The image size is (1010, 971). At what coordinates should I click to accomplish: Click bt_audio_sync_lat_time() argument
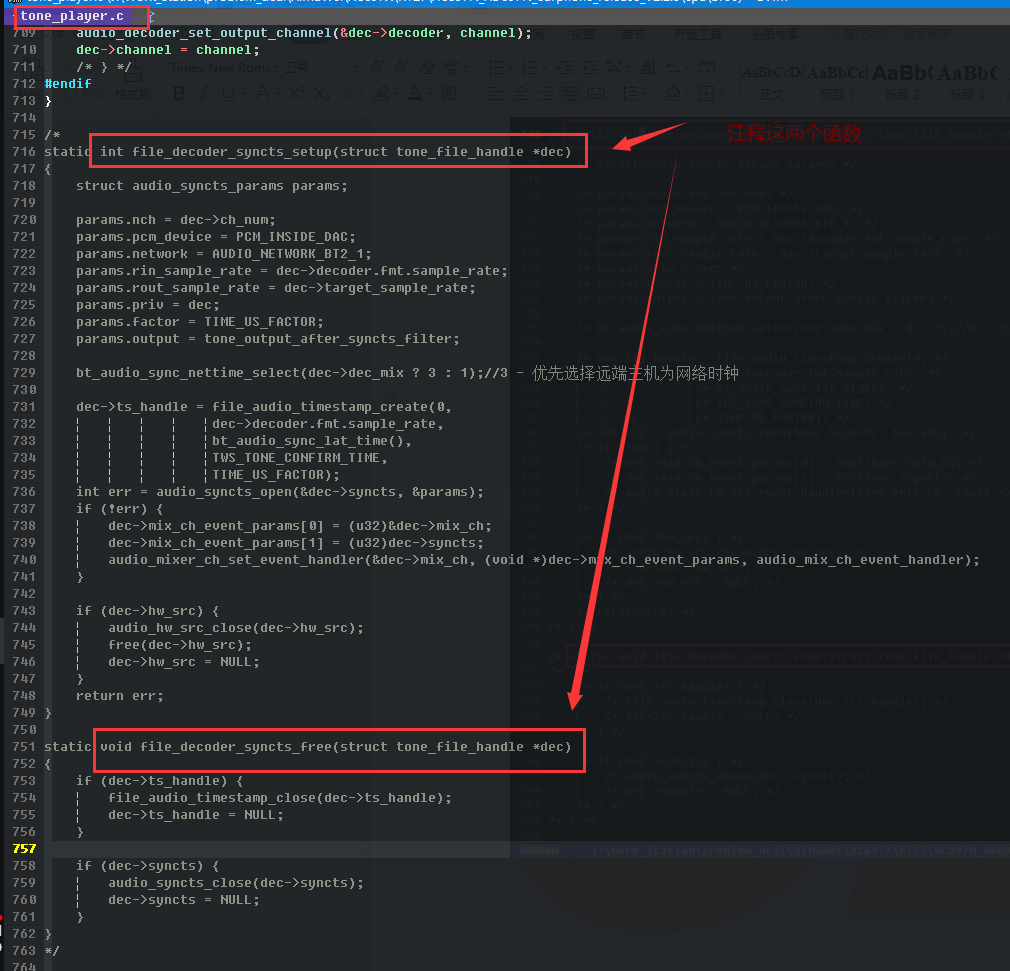coord(308,441)
